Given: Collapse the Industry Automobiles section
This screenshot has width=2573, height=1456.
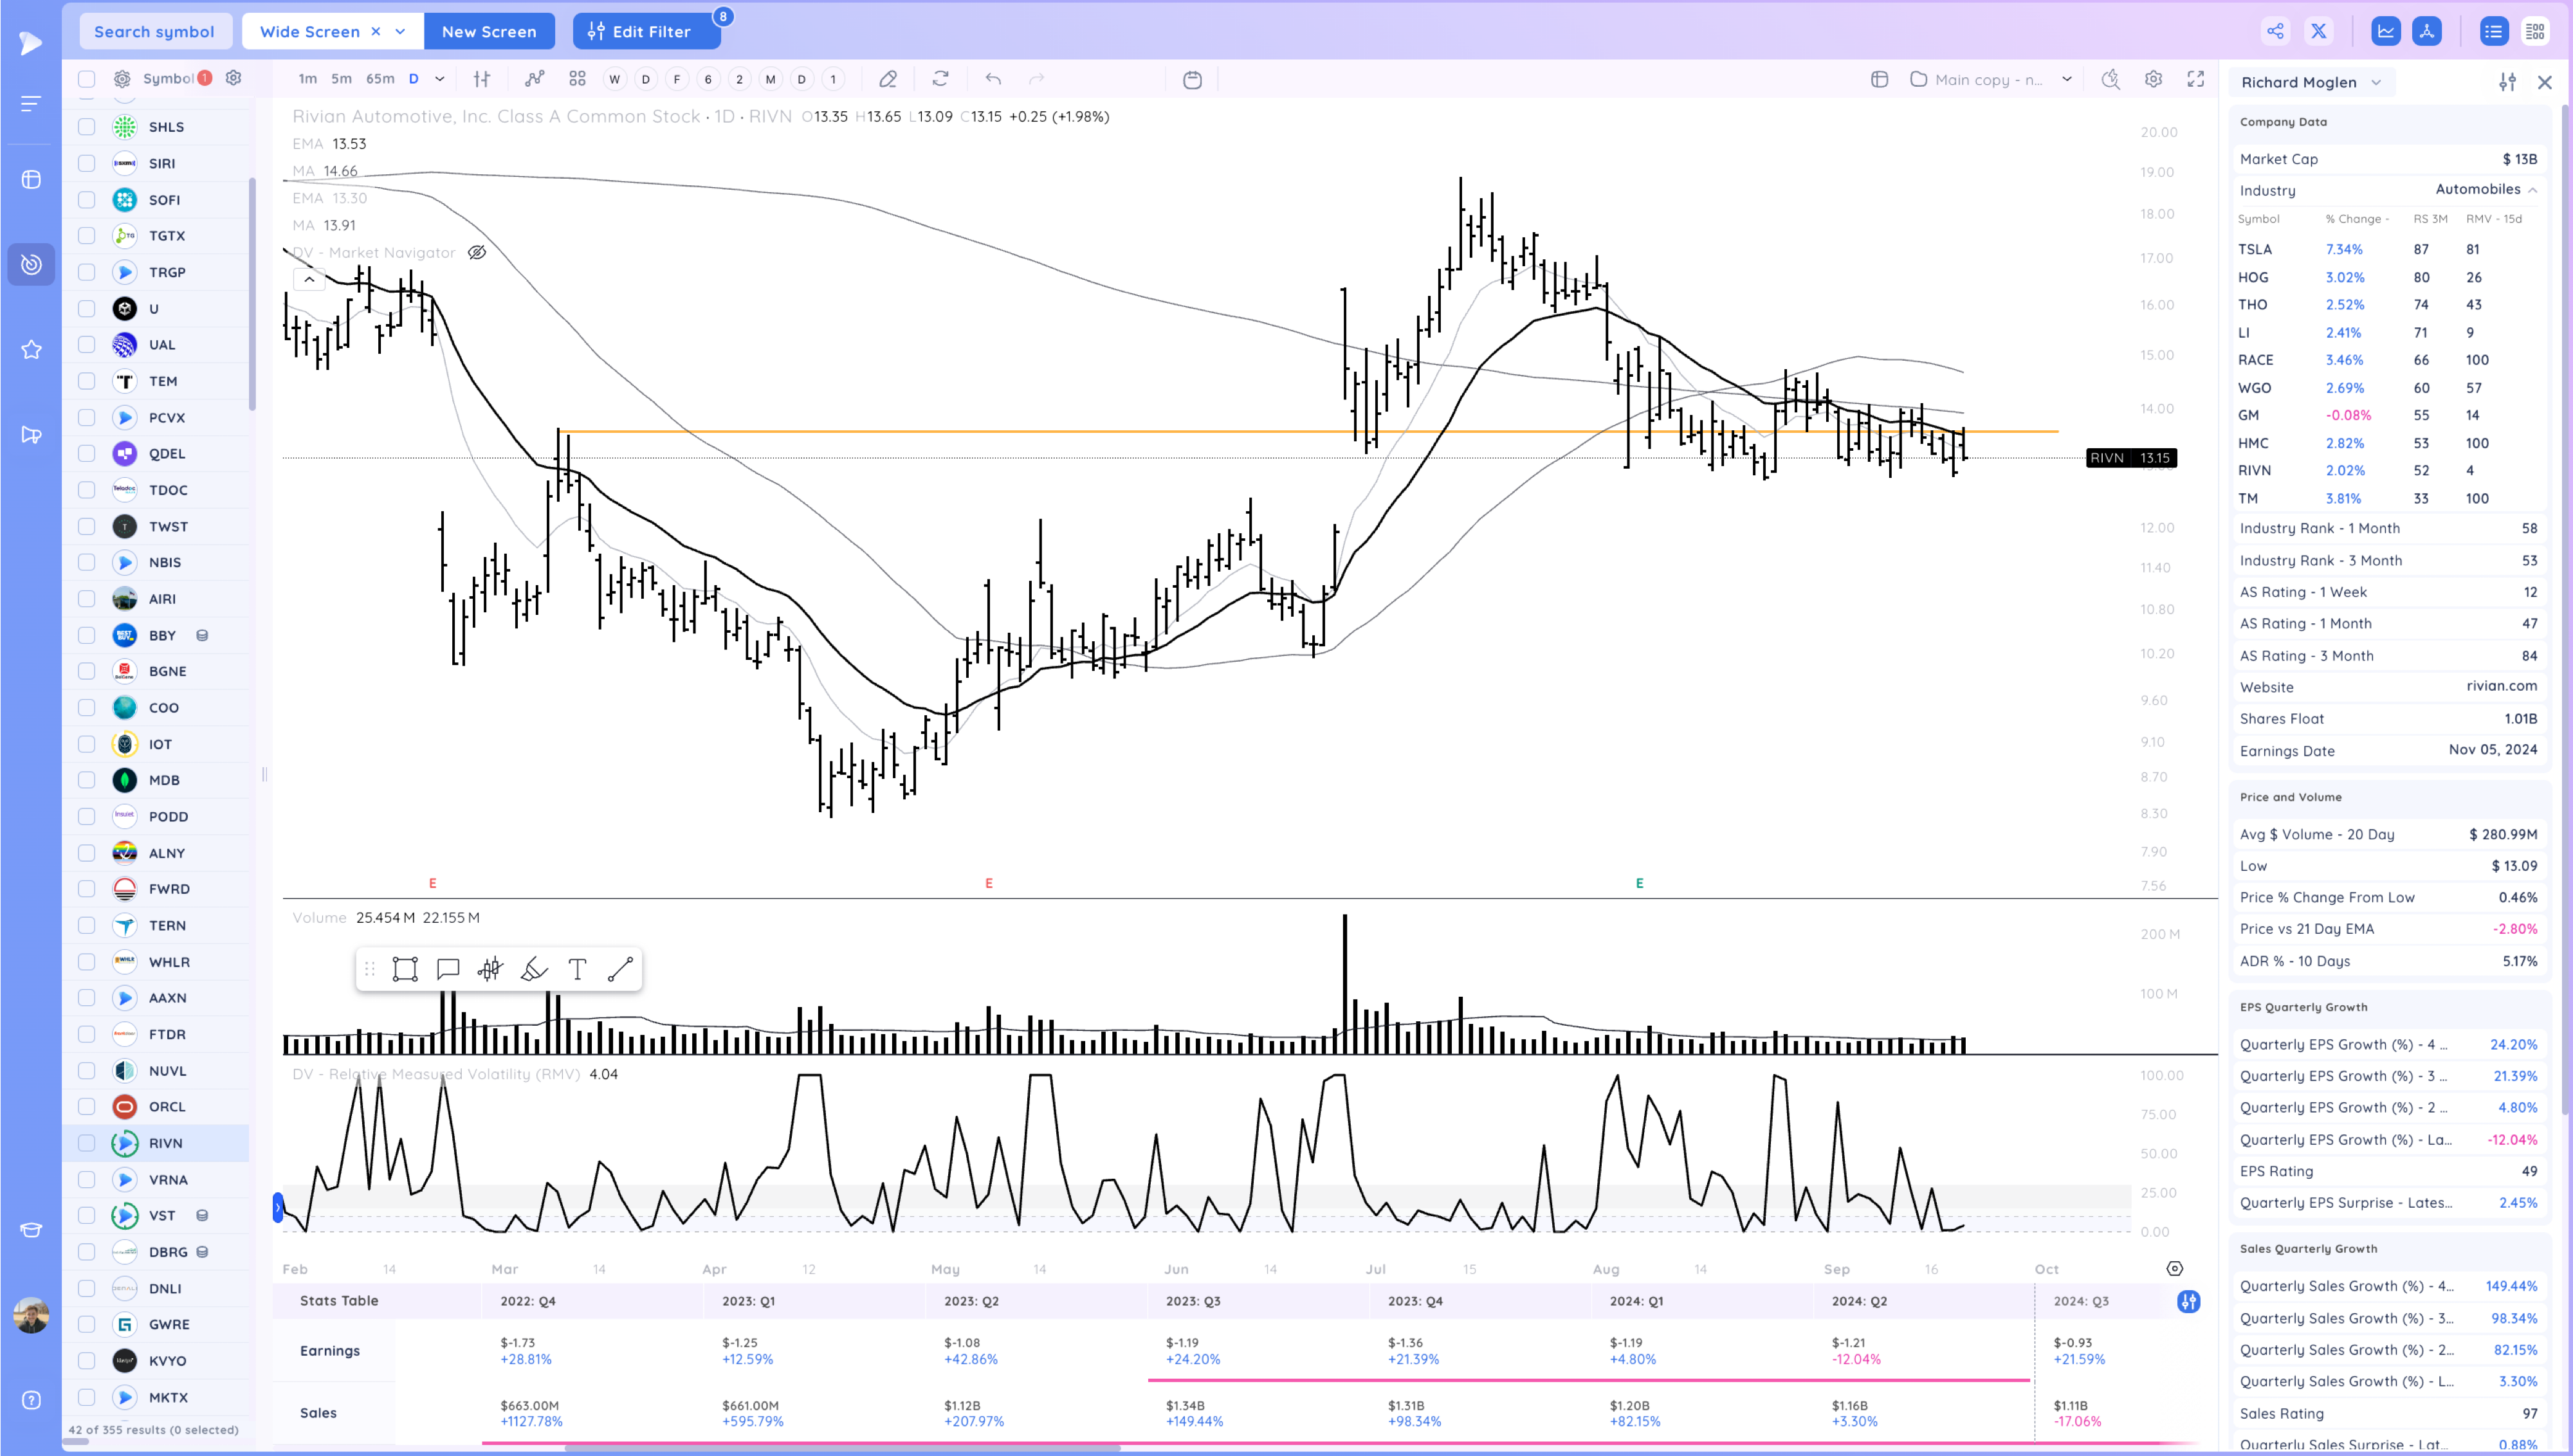Looking at the screenshot, I should [x=2532, y=190].
